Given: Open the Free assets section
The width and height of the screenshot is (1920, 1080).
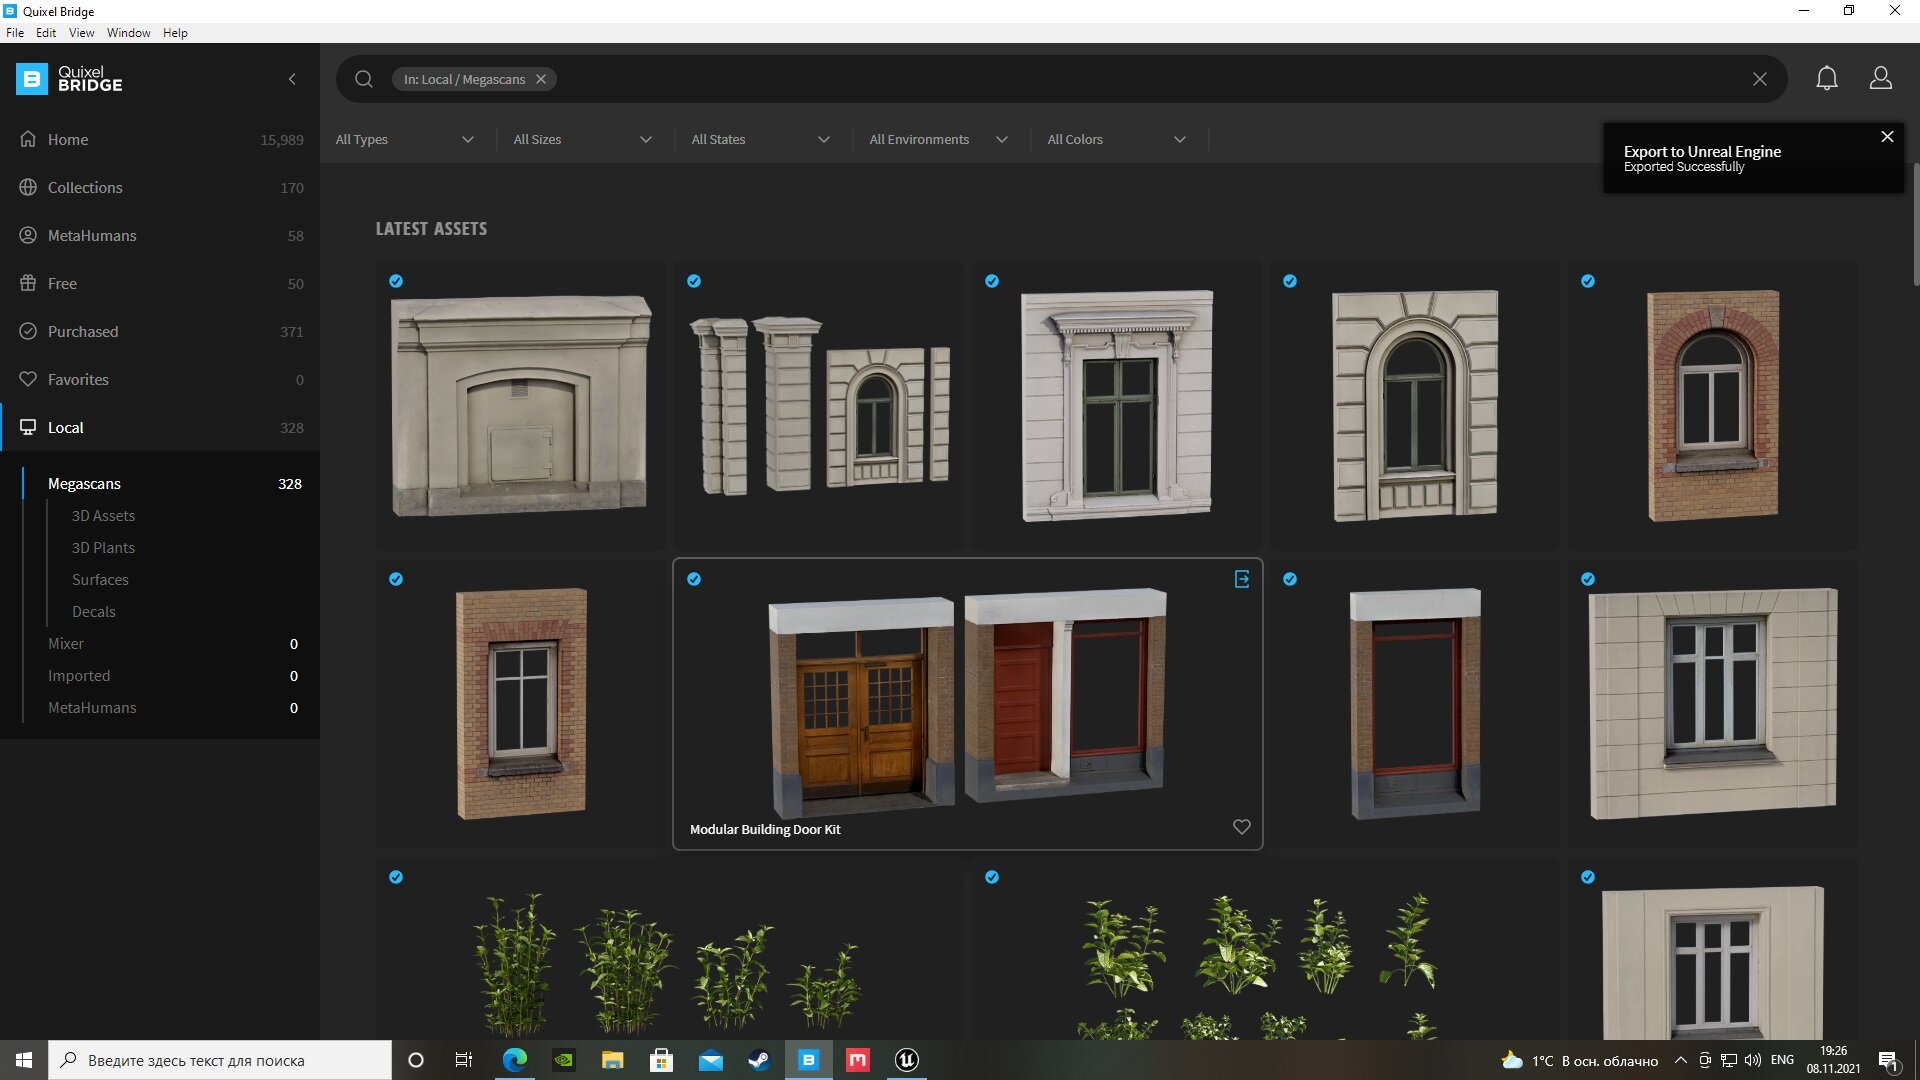Looking at the screenshot, I should tap(160, 283).
